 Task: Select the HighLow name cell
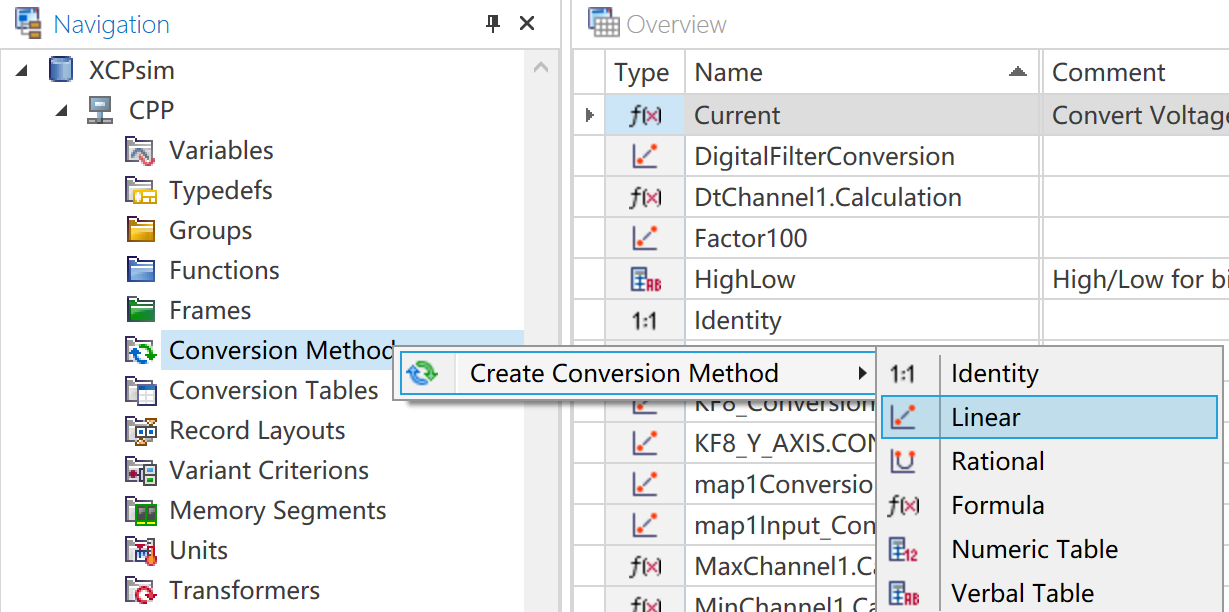click(863, 280)
